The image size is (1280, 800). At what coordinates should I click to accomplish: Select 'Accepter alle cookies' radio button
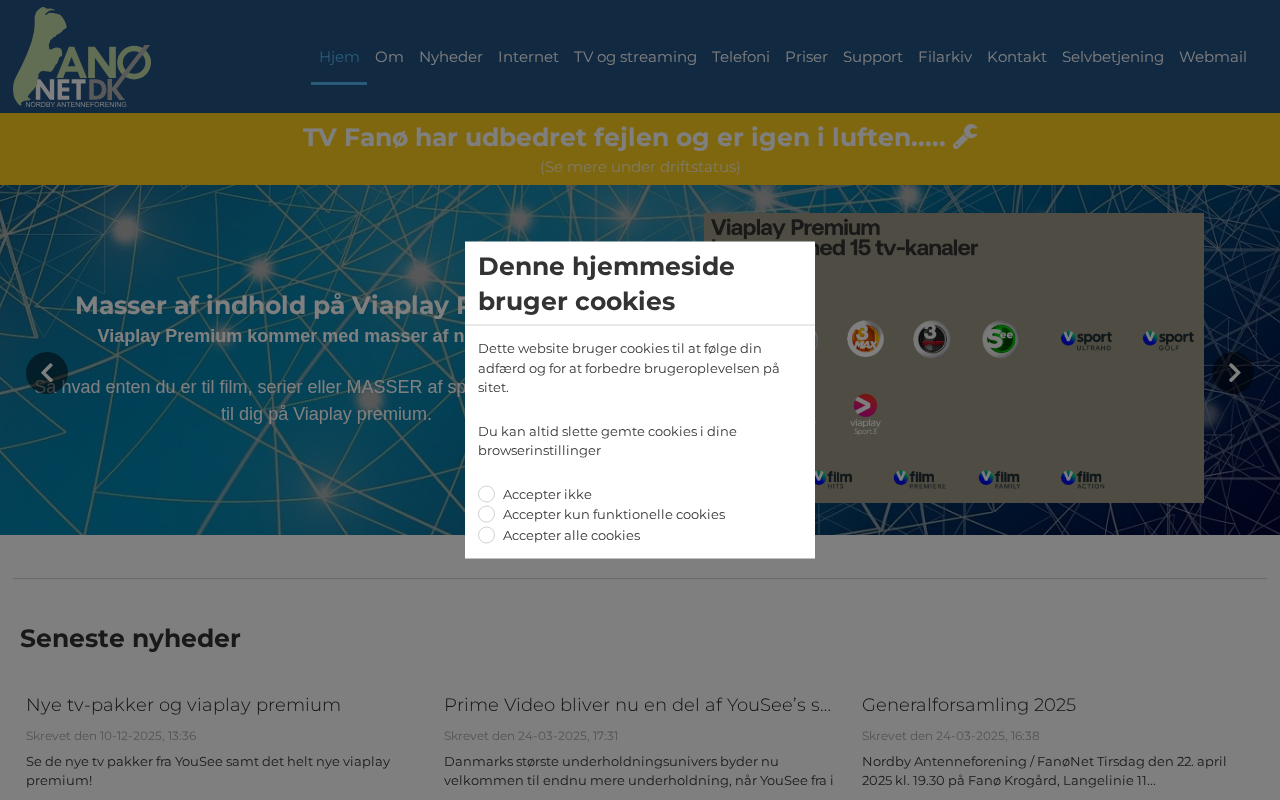click(x=487, y=535)
